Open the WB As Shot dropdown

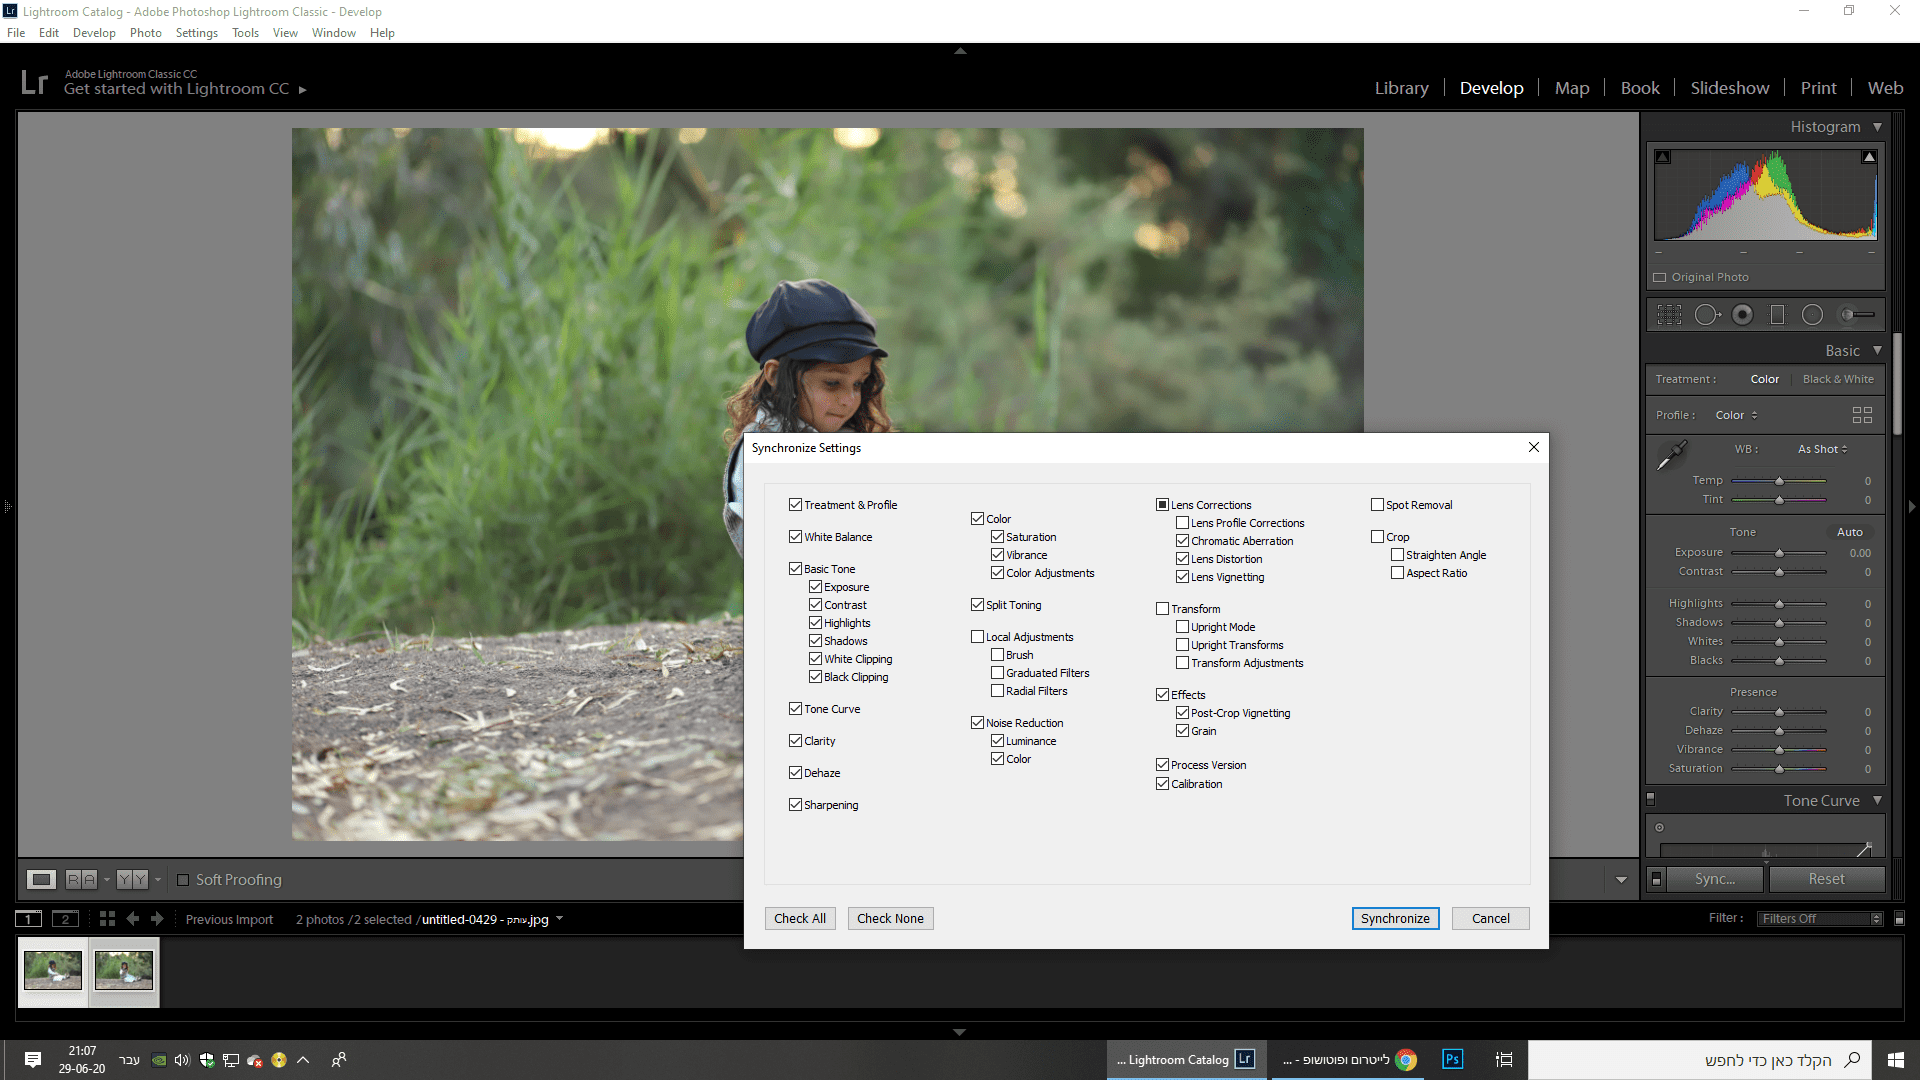coord(1822,449)
